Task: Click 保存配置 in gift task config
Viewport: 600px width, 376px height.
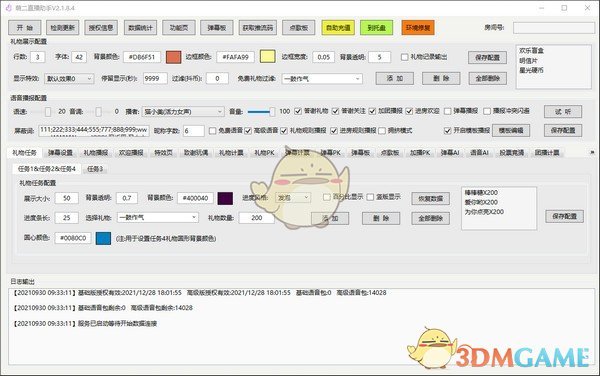Action: [564, 216]
